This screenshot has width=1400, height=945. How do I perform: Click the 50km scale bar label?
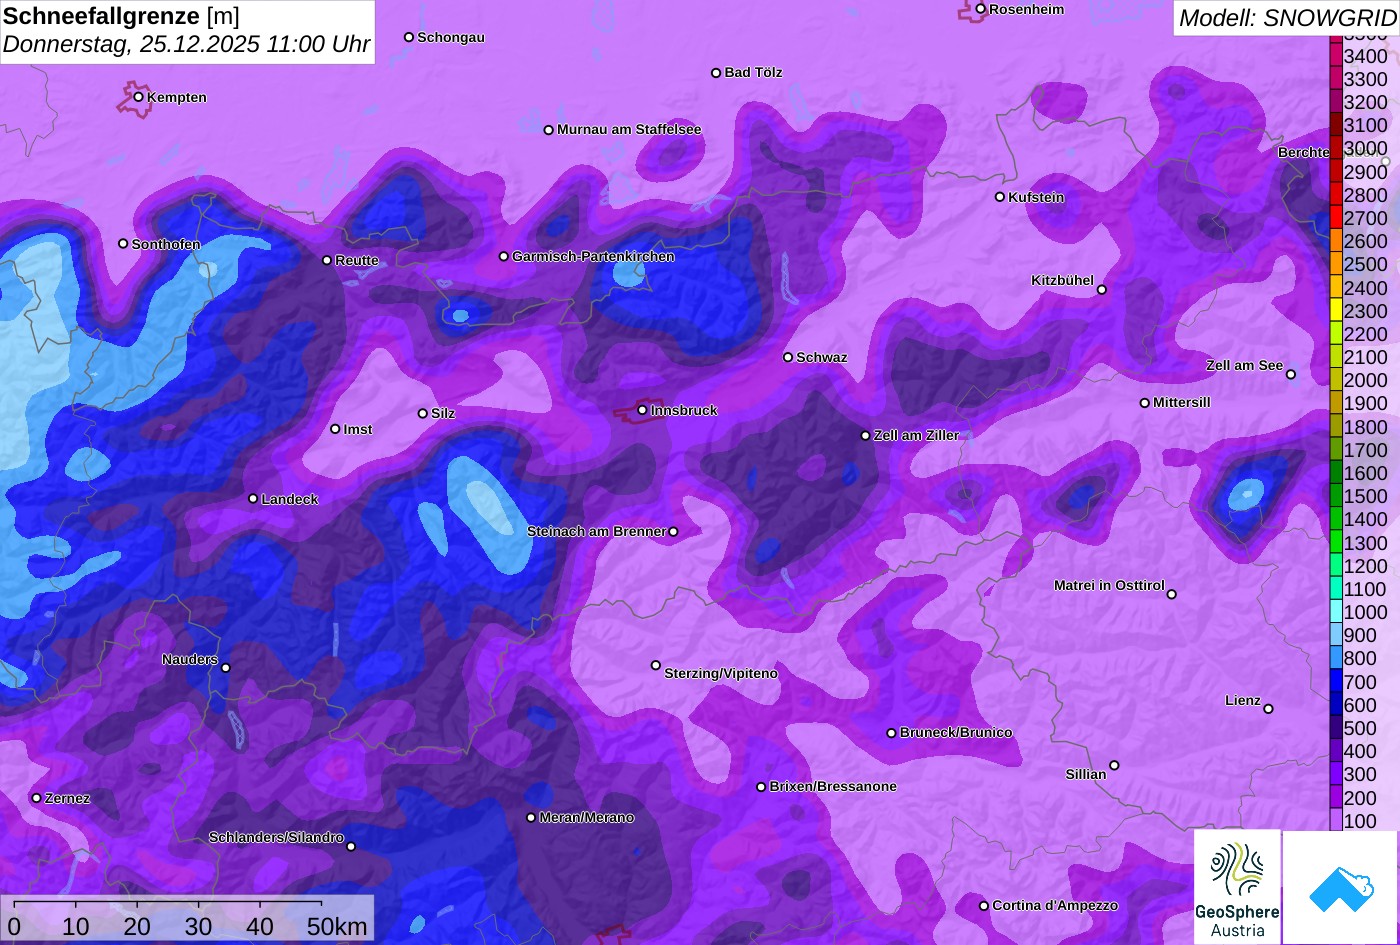click(x=337, y=927)
